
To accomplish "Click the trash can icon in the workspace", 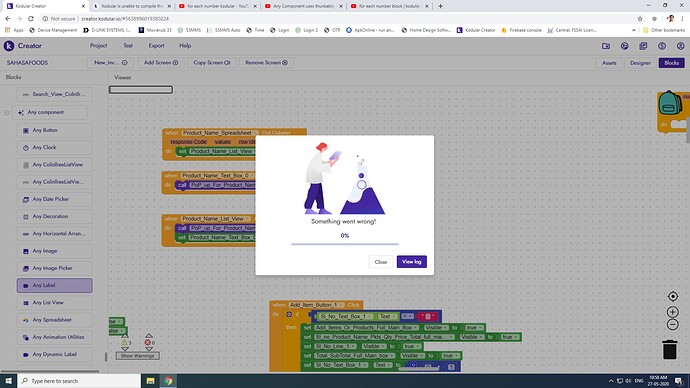I will 669,349.
